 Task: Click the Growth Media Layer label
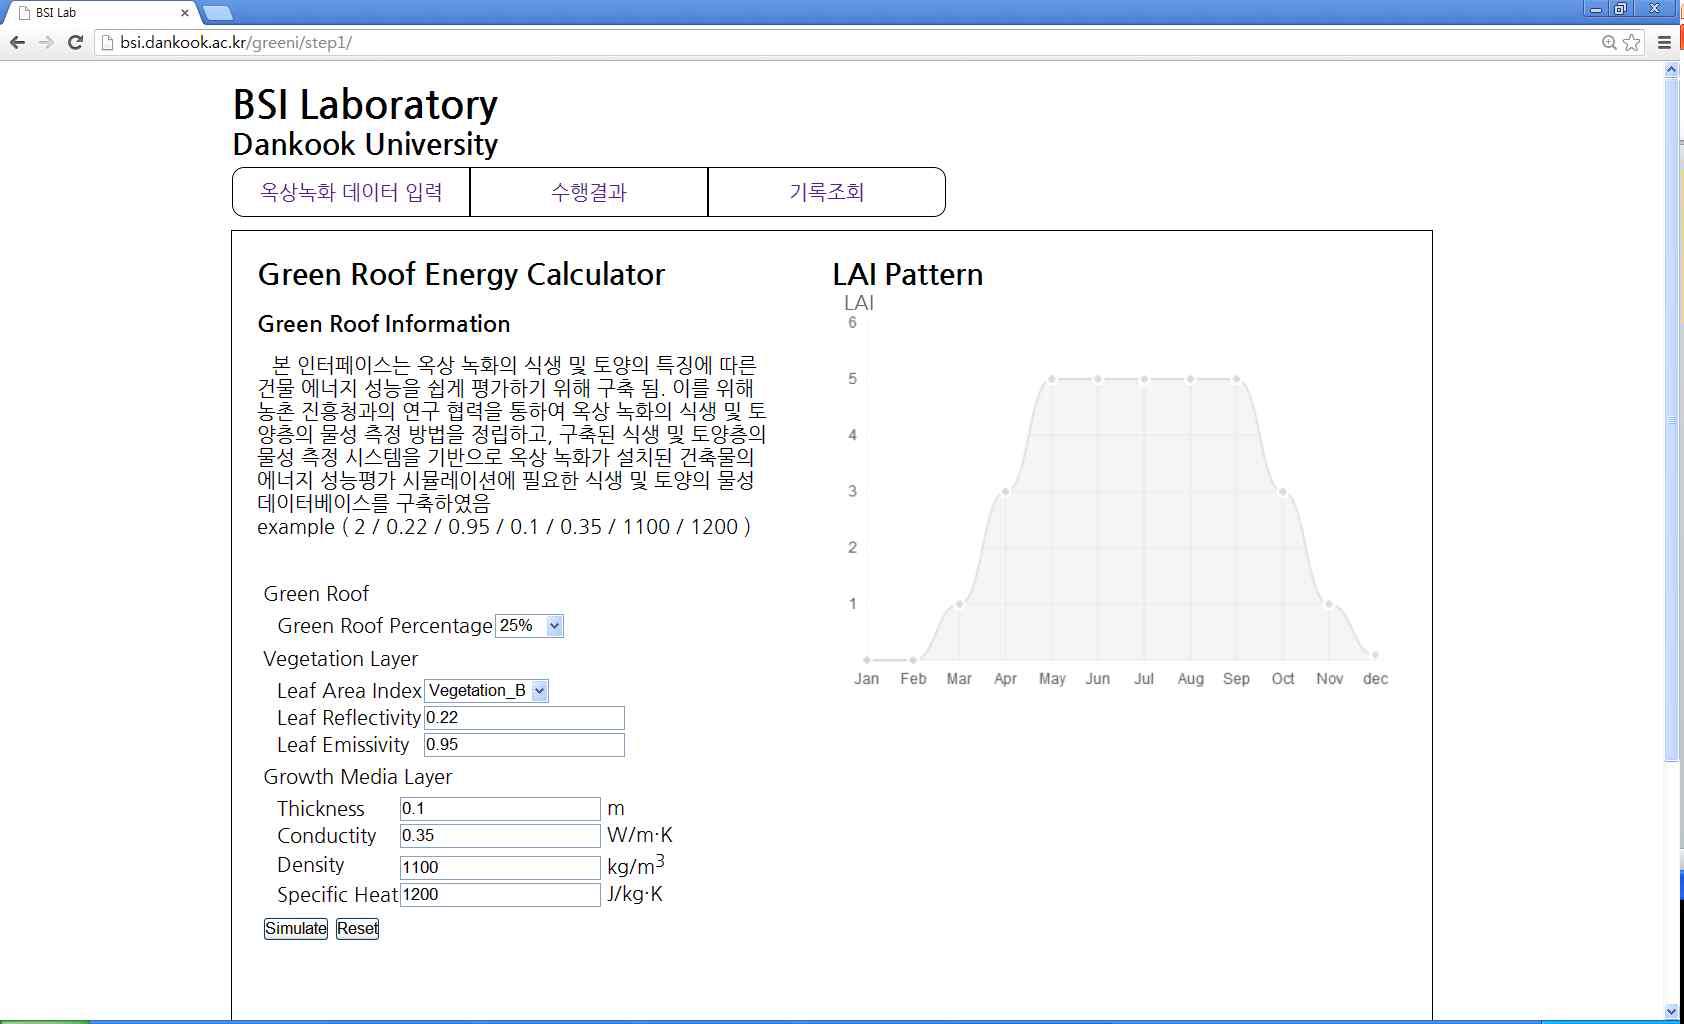[x=358, y=777]
